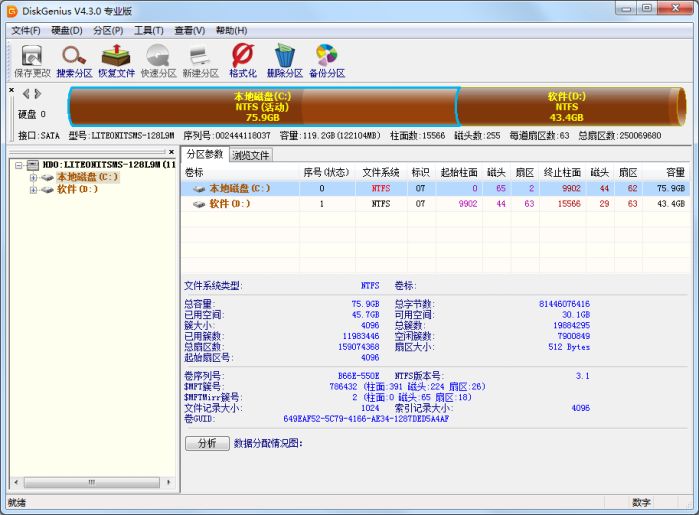Screen dimensions: 699x515
Task: Expand the 本地磁盘(C:) tree node
Action: (x=33, y=177)
